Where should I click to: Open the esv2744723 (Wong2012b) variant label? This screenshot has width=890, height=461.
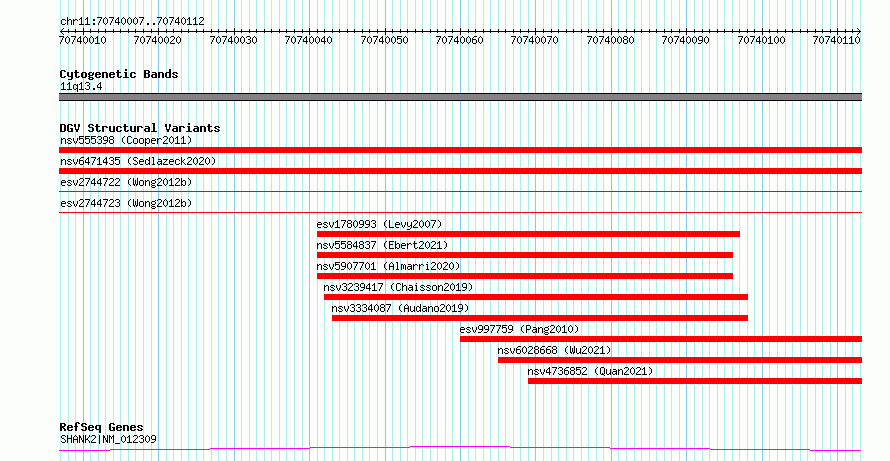(x=126, y=203)
